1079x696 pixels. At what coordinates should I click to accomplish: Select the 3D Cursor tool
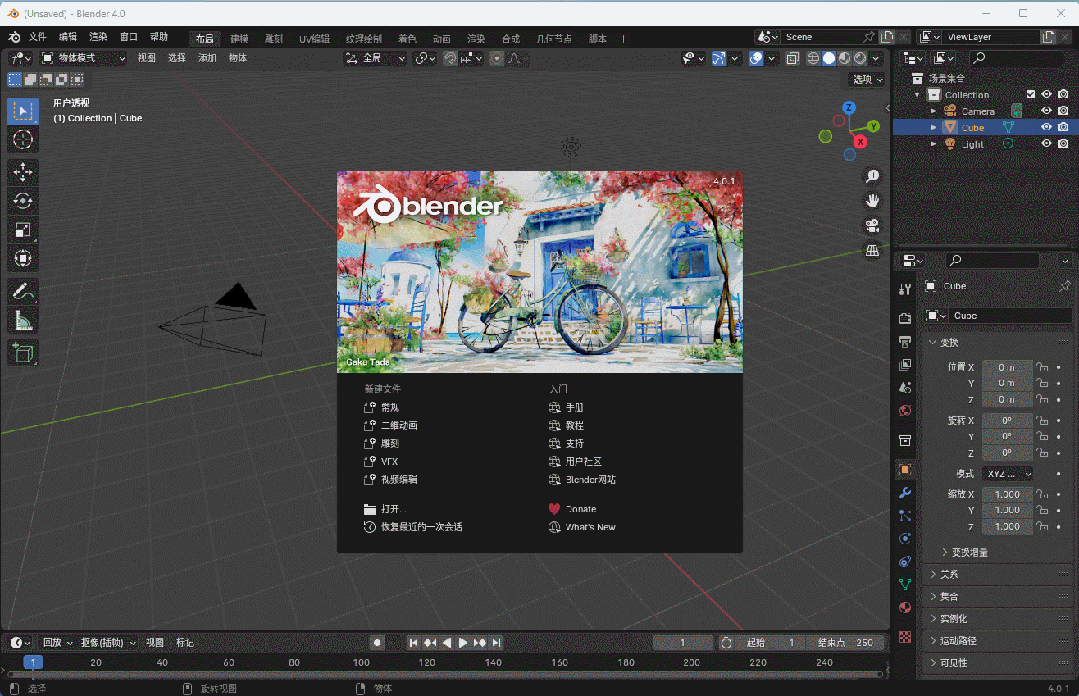pos(23,140)
